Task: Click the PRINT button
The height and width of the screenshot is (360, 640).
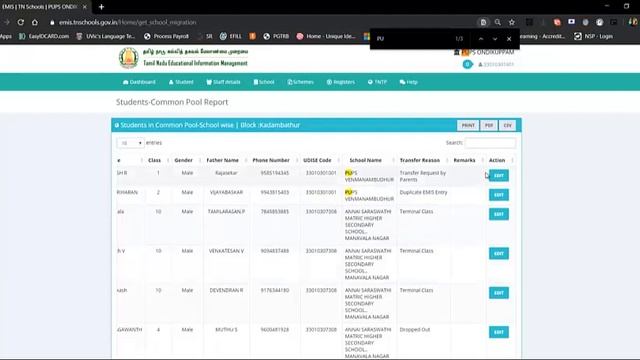Action: pyautogui.click(x=468, y=125)
